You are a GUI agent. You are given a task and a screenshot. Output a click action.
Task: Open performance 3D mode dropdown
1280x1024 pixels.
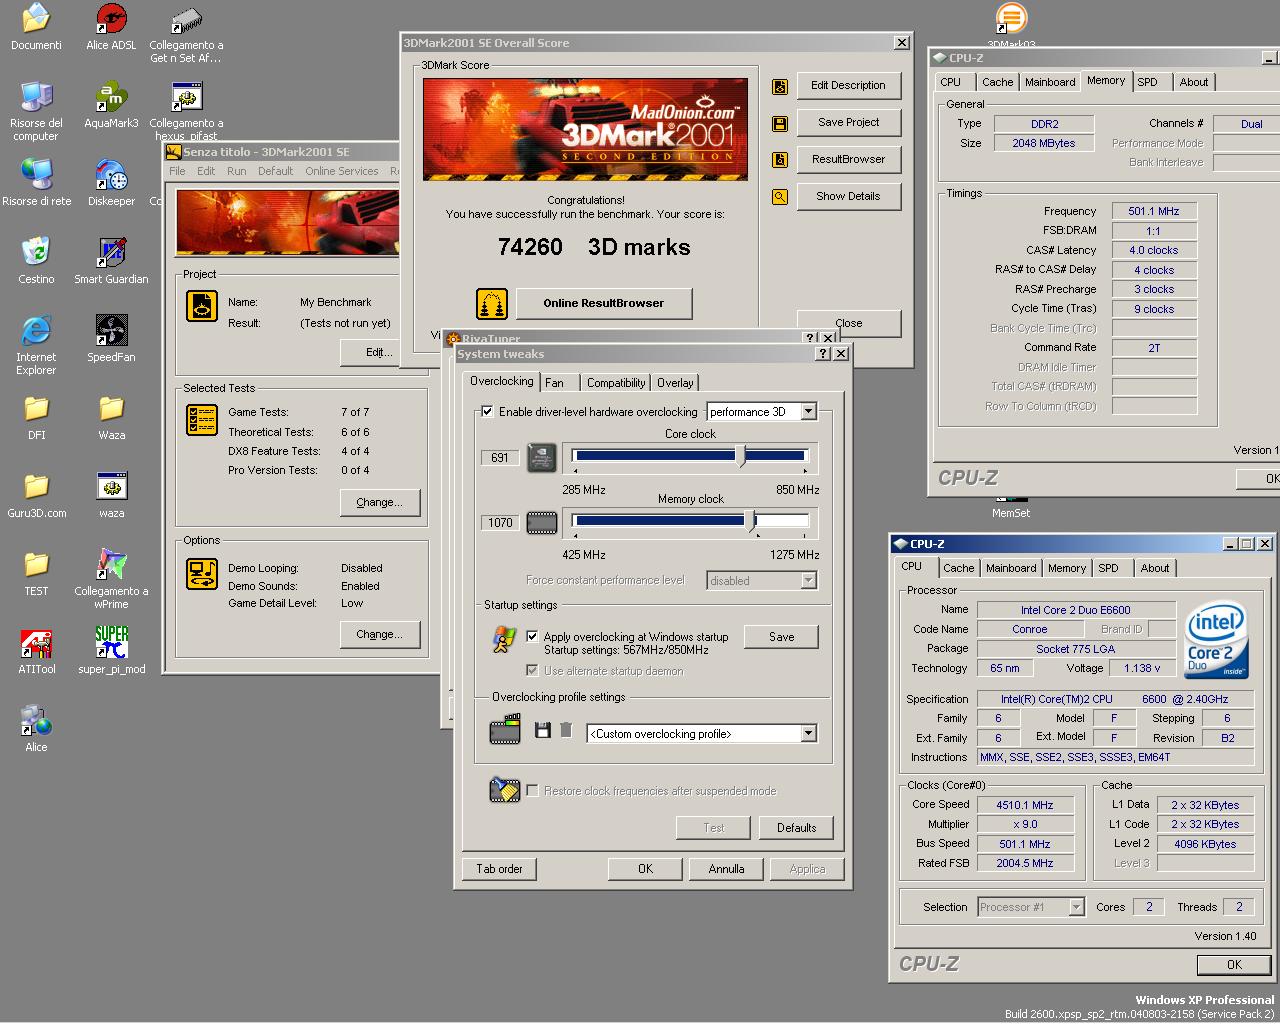[x=808, y=412]
